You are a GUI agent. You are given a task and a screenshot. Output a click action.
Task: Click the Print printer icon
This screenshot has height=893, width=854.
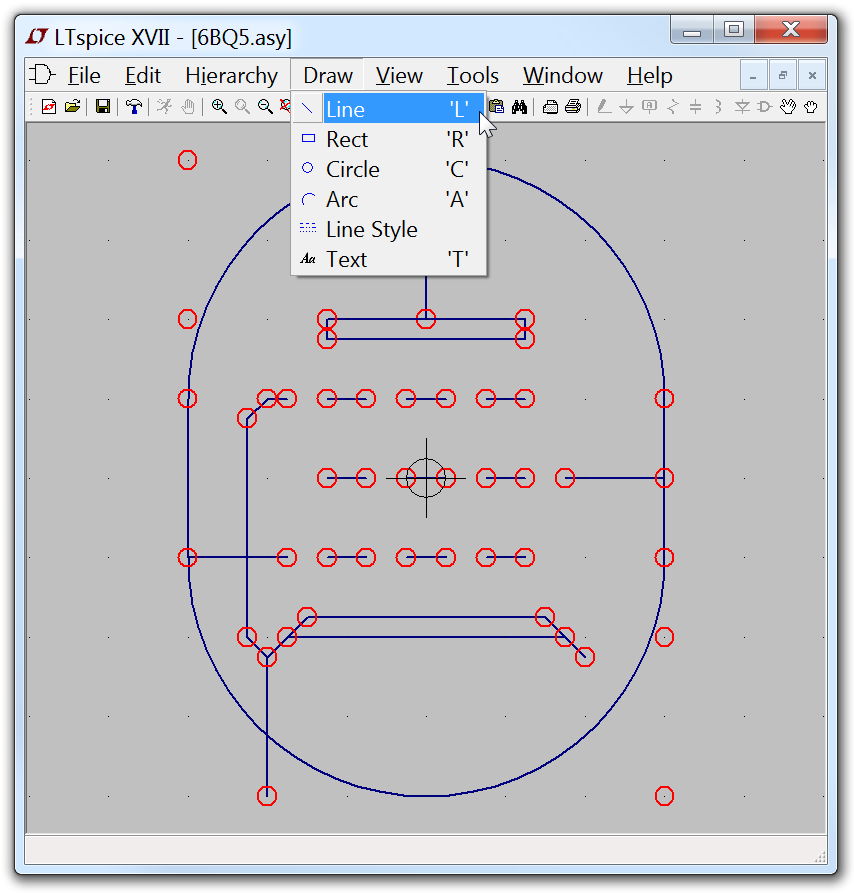pos(573,107)
